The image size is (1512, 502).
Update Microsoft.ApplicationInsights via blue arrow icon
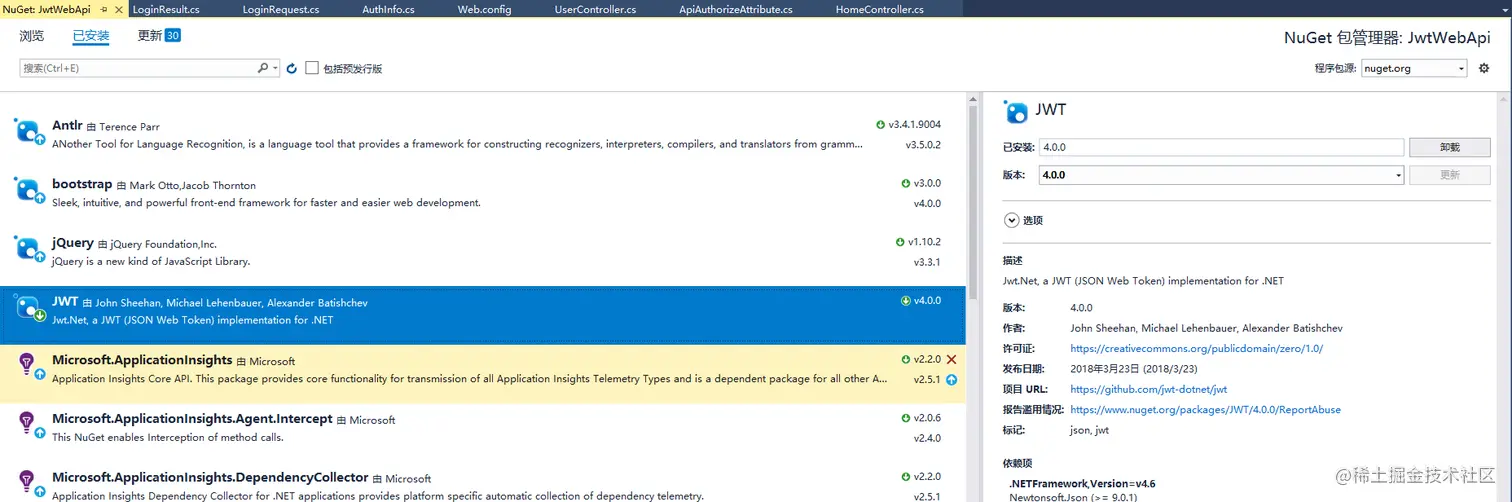[x=951, y=380]
